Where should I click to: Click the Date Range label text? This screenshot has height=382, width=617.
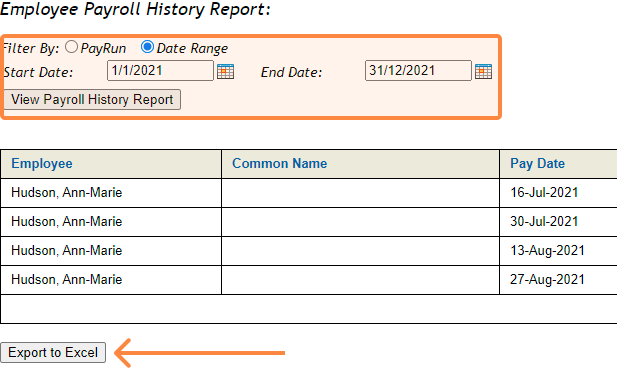192,48
